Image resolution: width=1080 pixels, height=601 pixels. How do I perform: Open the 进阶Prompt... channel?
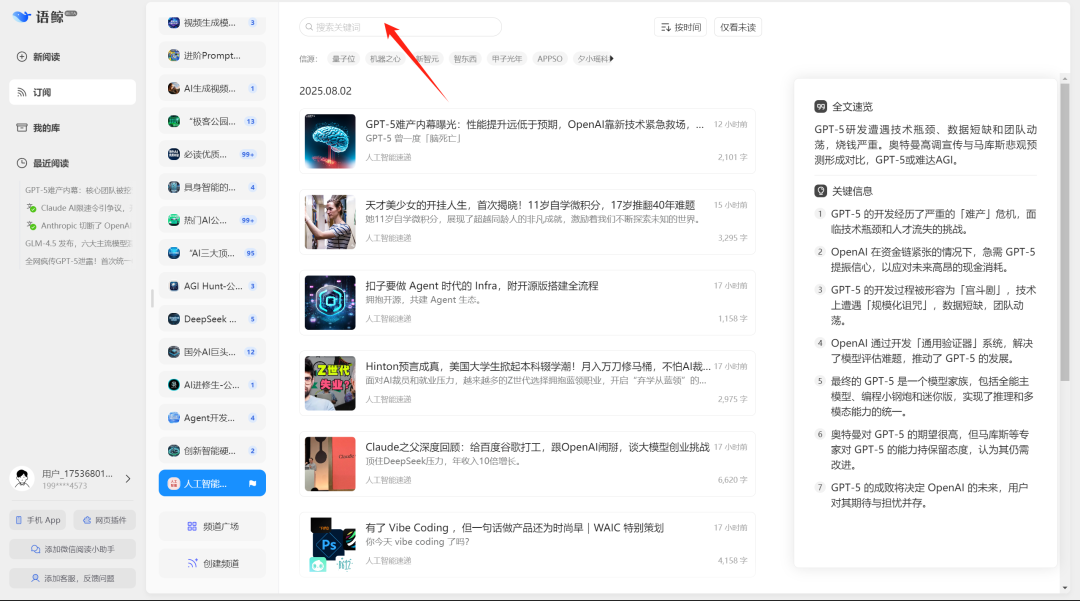pyautogui.click(x=212, y=56)
